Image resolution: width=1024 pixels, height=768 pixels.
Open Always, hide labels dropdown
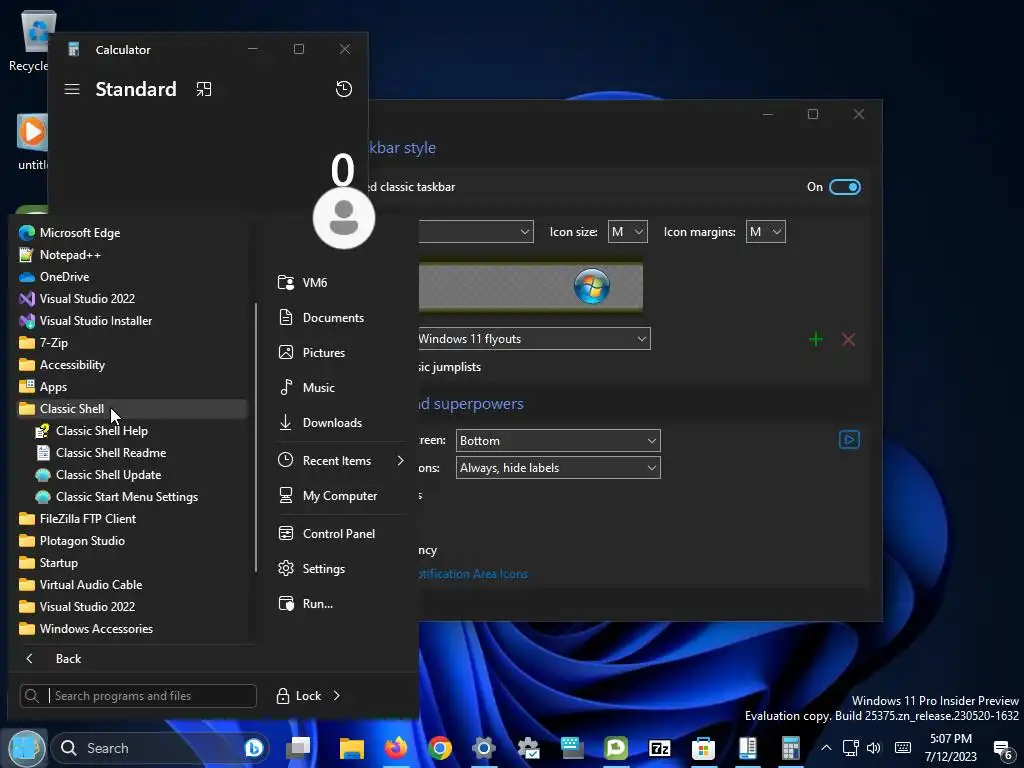[x=558, y=468]
